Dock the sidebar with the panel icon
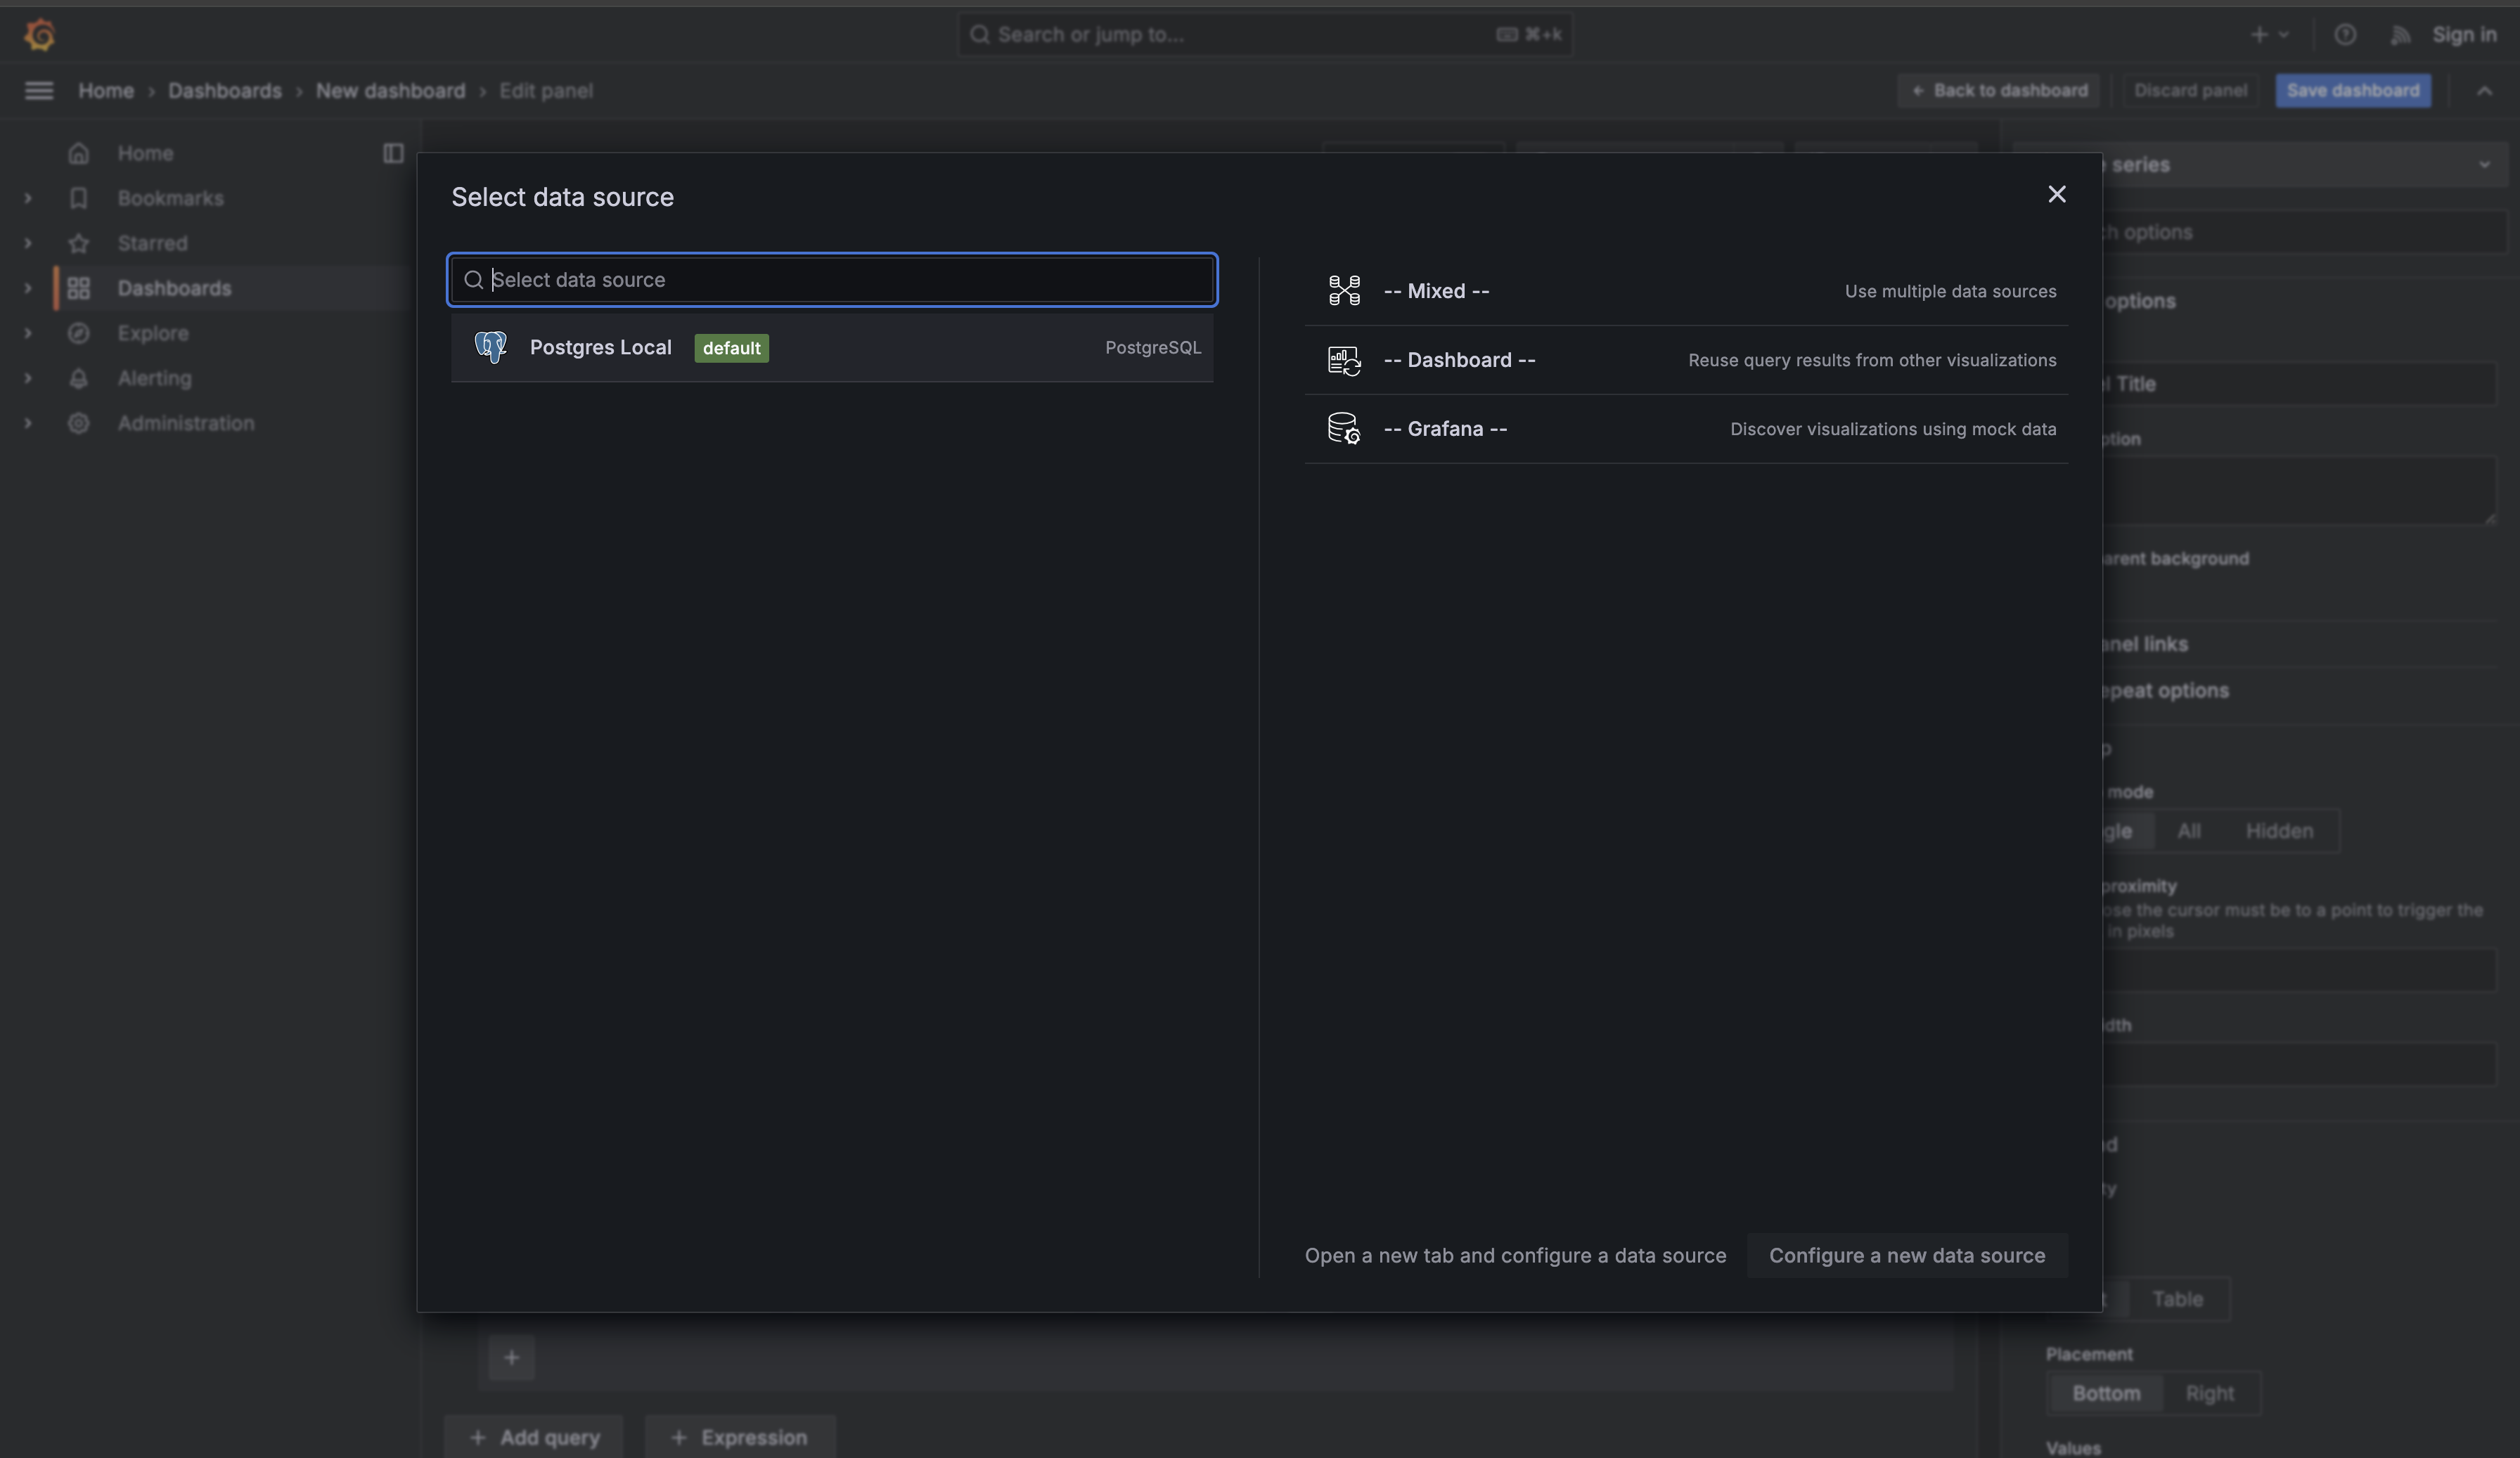 [x=393, y=153]
